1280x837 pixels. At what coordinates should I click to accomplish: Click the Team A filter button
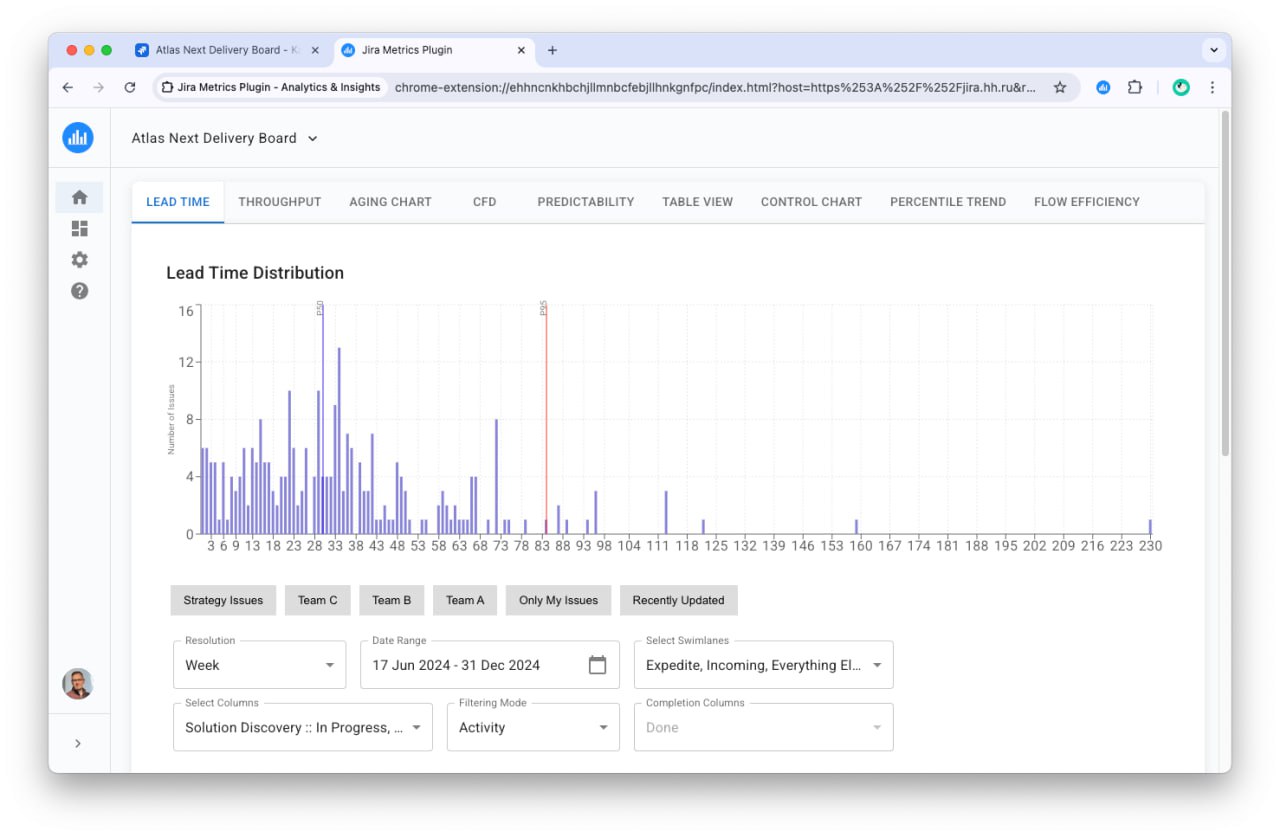pyautogui.click(x=465, y=600)
